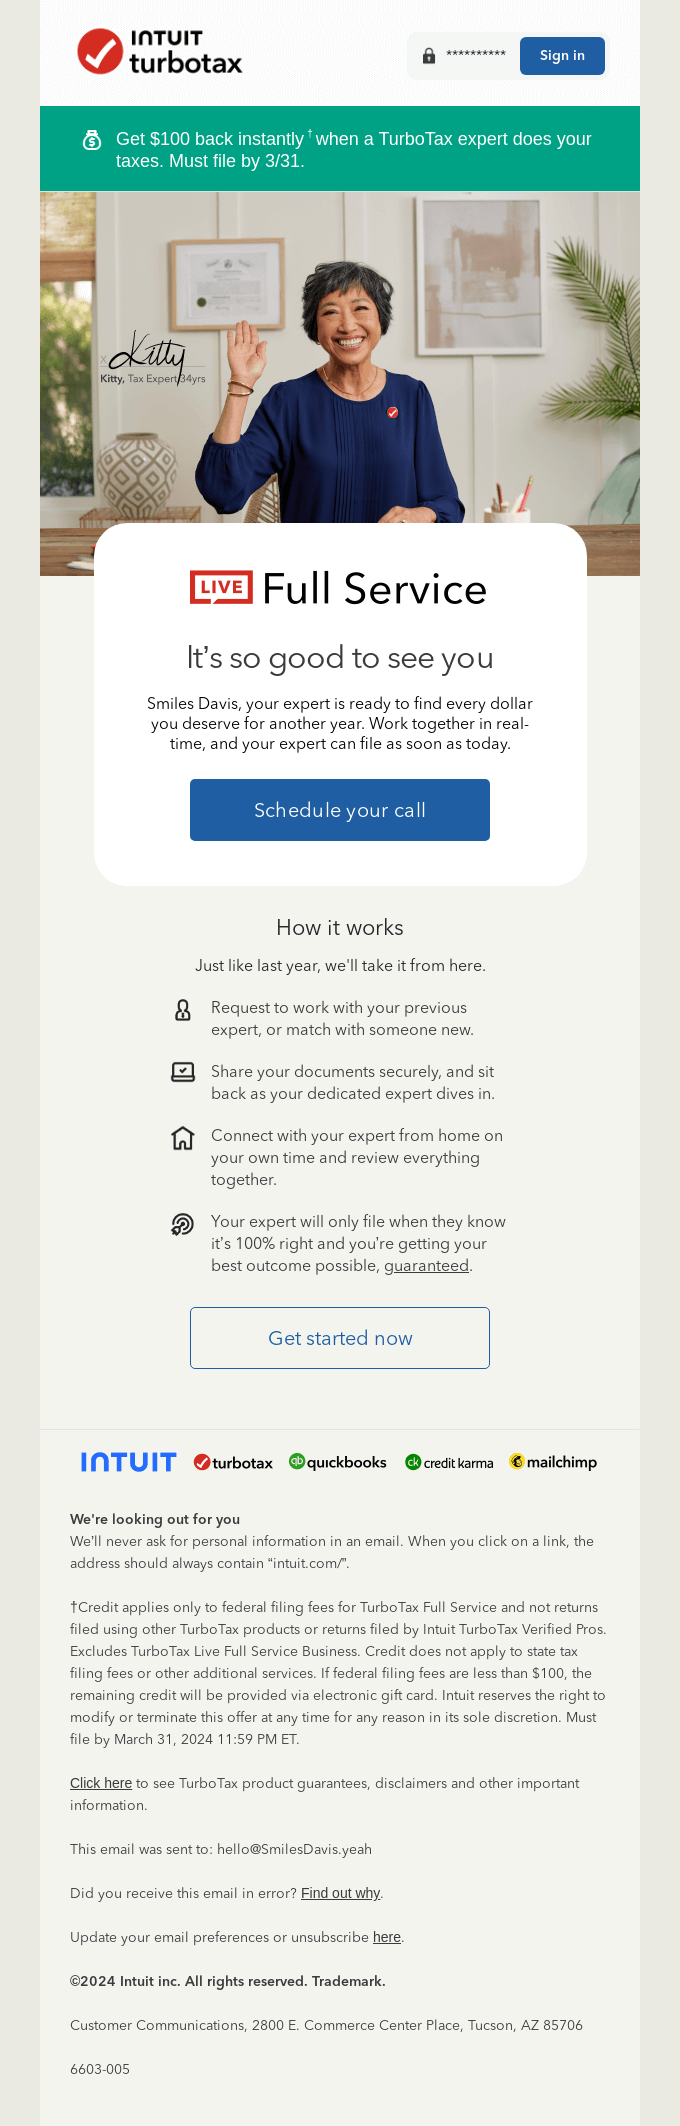Click the money bag icon in the green banner
Viewport: 680px width, 2126px height.
coord(91,140)
